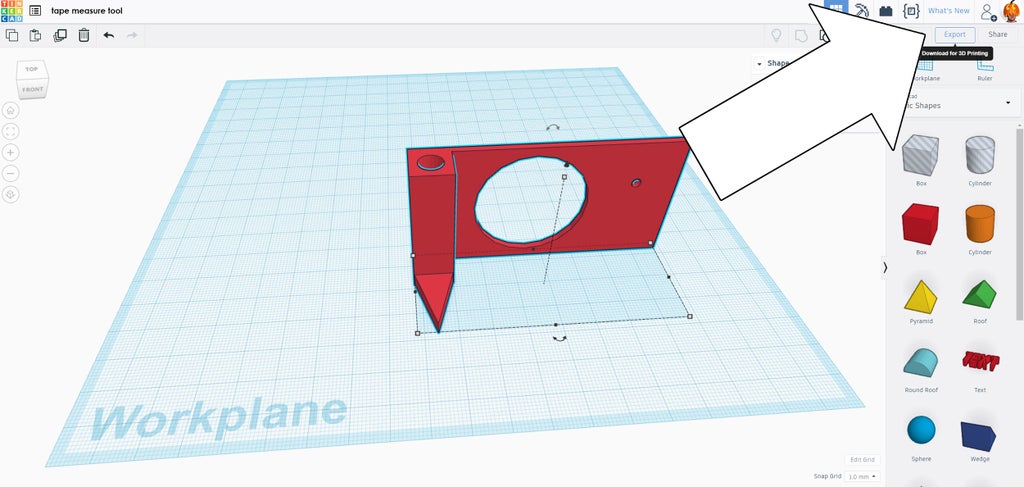The width and height of the screenshot is (1024, 487).
Task: Open the designs list icon
Action: tap(35, 11)
